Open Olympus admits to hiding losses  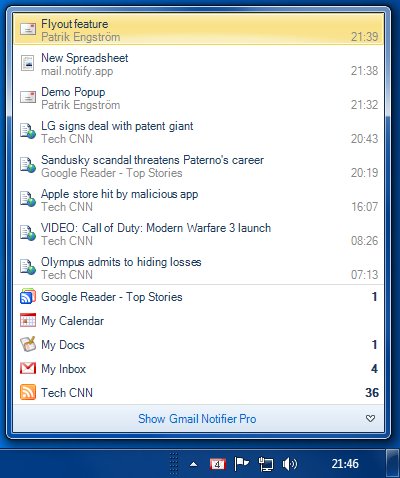199,267
